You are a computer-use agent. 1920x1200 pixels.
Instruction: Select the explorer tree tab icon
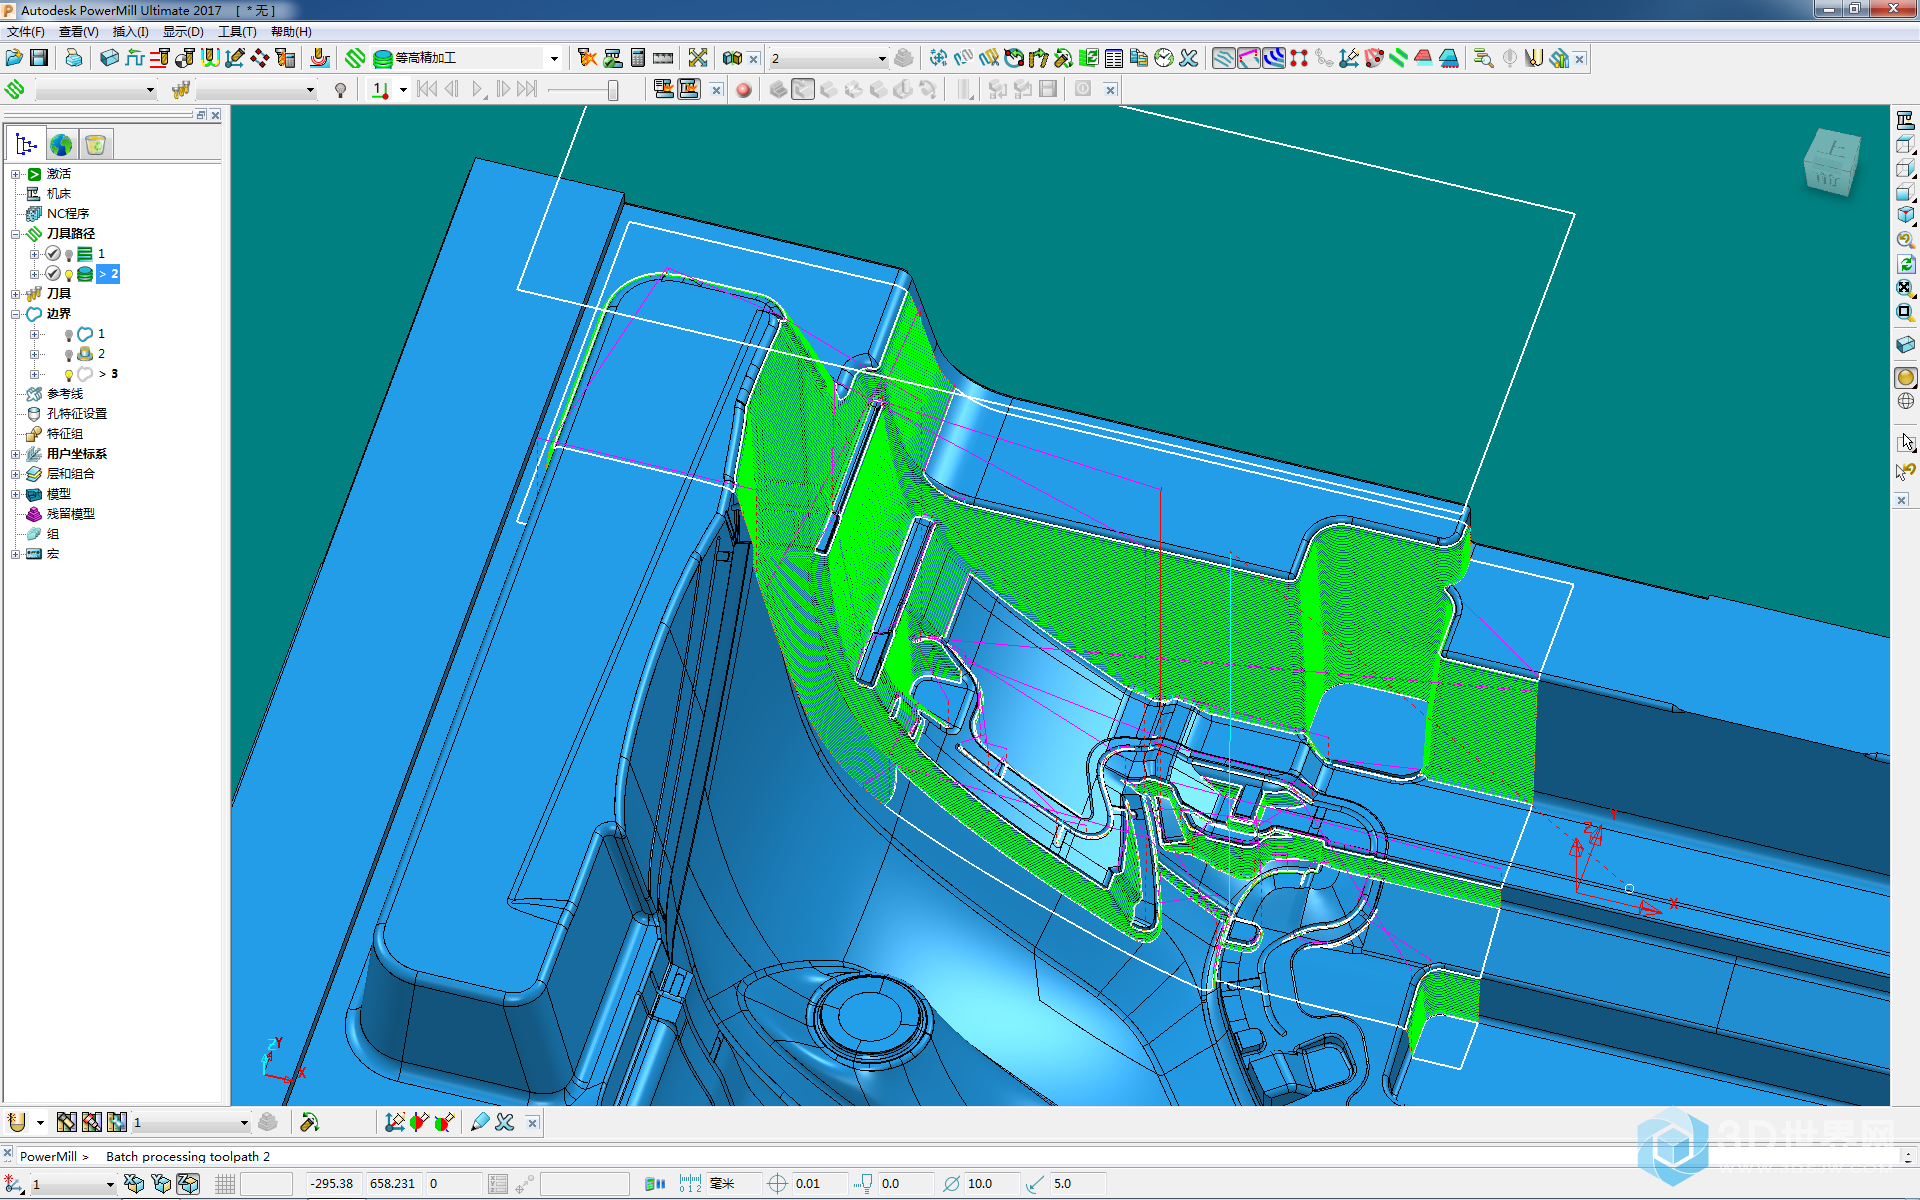[27, 145]
